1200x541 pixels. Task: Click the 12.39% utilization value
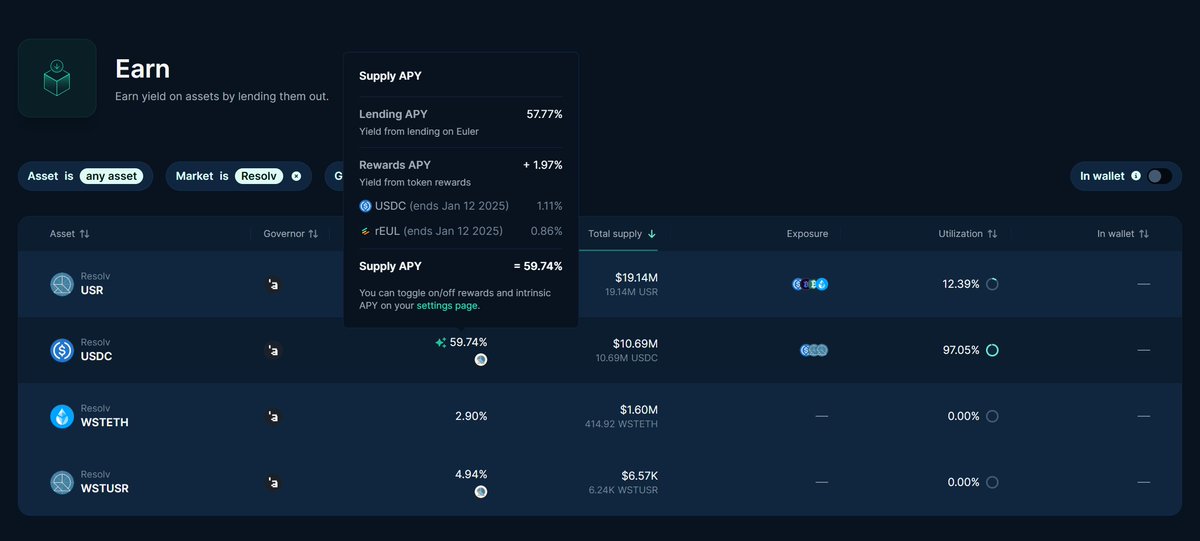(961, 284)
